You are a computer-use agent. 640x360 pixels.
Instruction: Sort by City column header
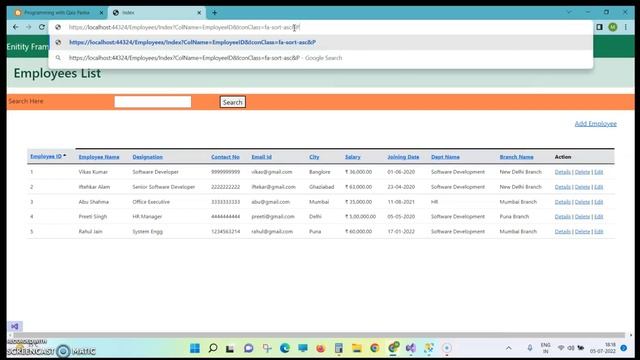click(x=314, y=157)
